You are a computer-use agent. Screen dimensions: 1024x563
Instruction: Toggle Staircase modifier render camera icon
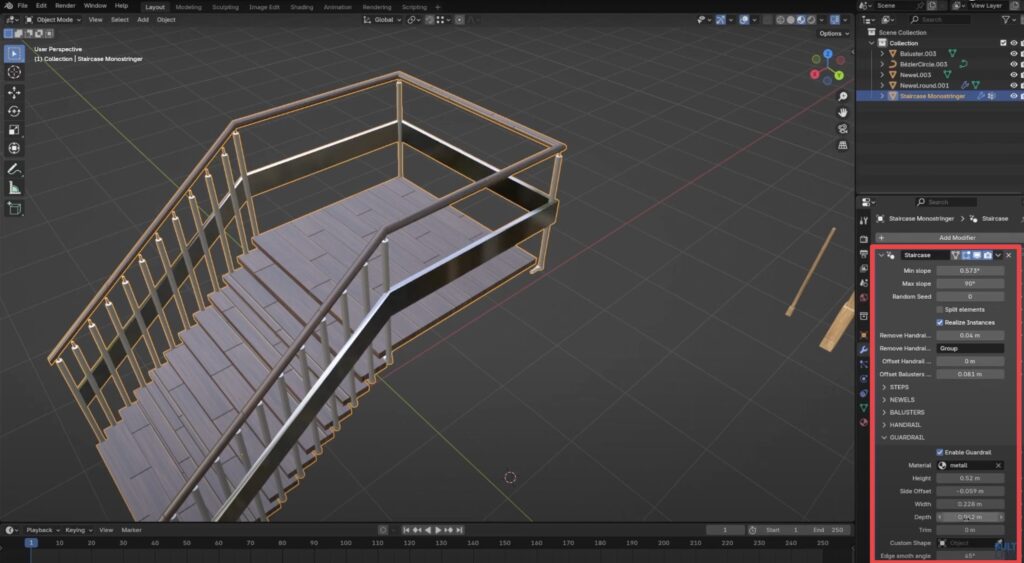pos(987,255)
